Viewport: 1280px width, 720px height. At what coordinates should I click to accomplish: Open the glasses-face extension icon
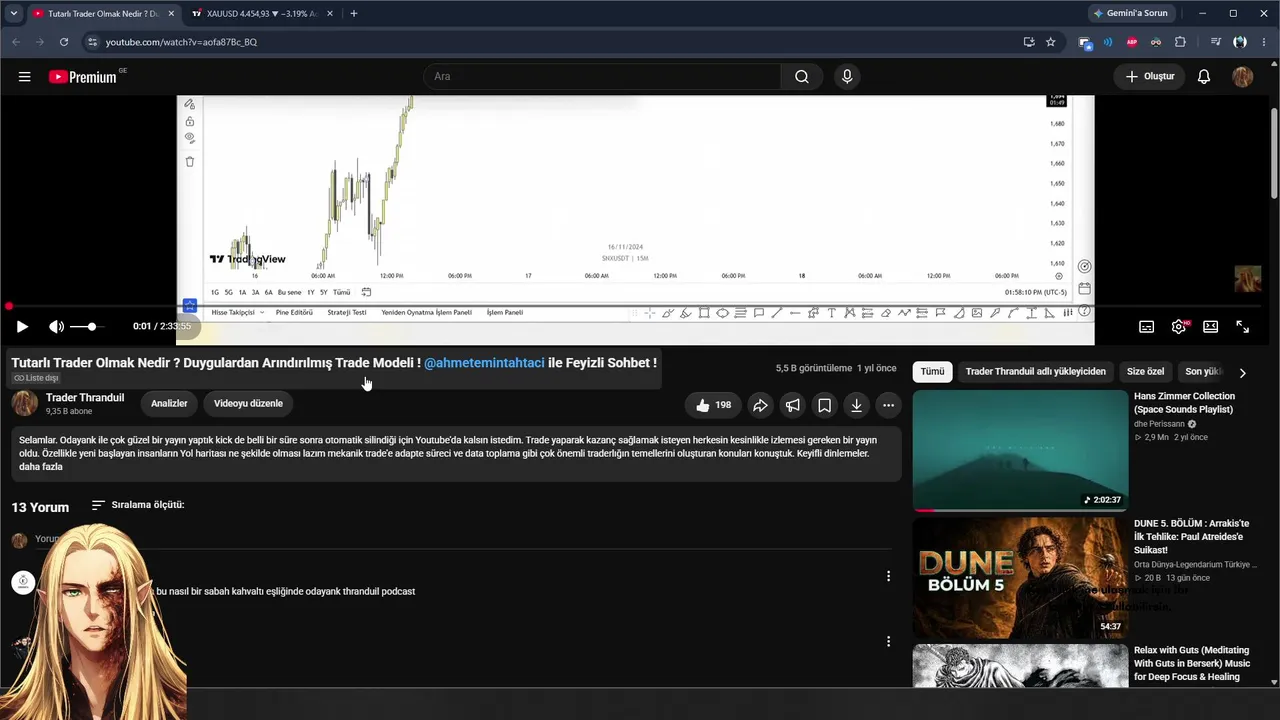(x=1156, y=42)
